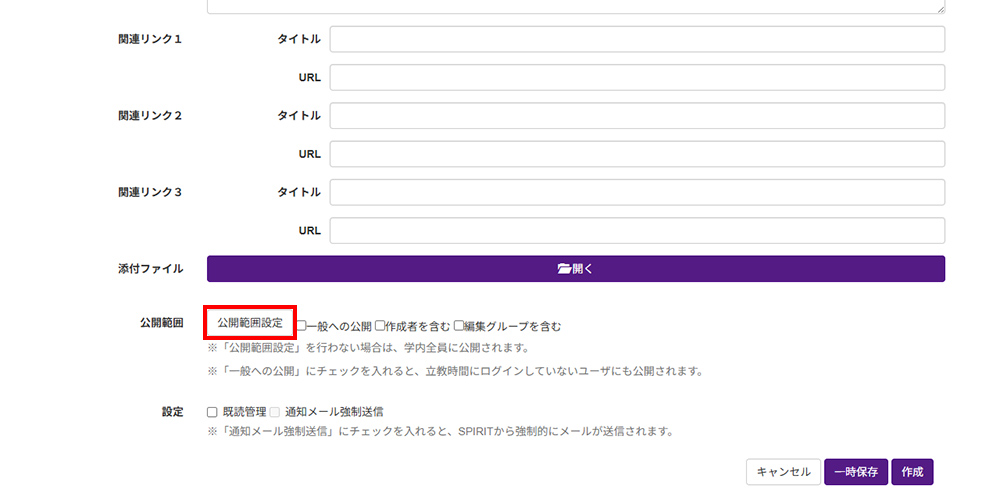Select the 関連リンク2 タイトル input
This screenshot has height=500, width=1000.
tap(637, 116)
